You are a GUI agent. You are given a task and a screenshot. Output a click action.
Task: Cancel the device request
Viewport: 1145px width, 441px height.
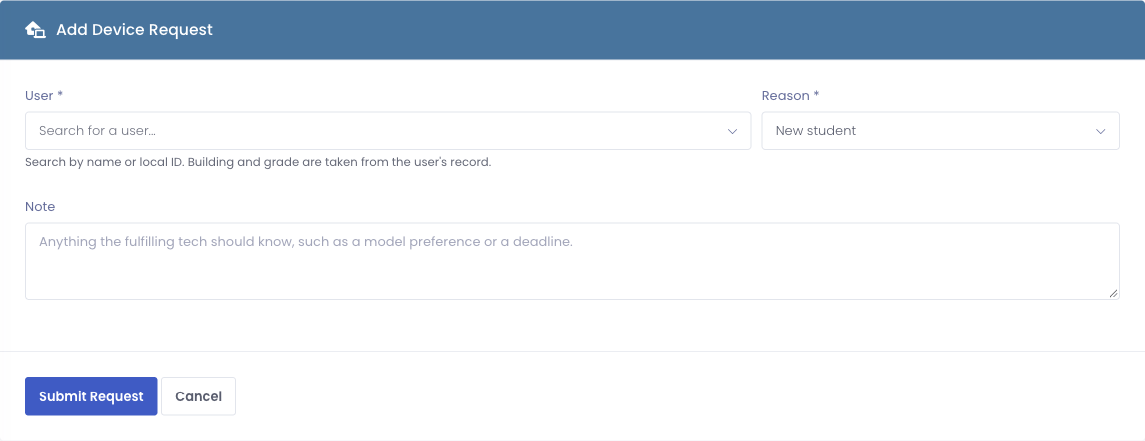click(199, 396)
